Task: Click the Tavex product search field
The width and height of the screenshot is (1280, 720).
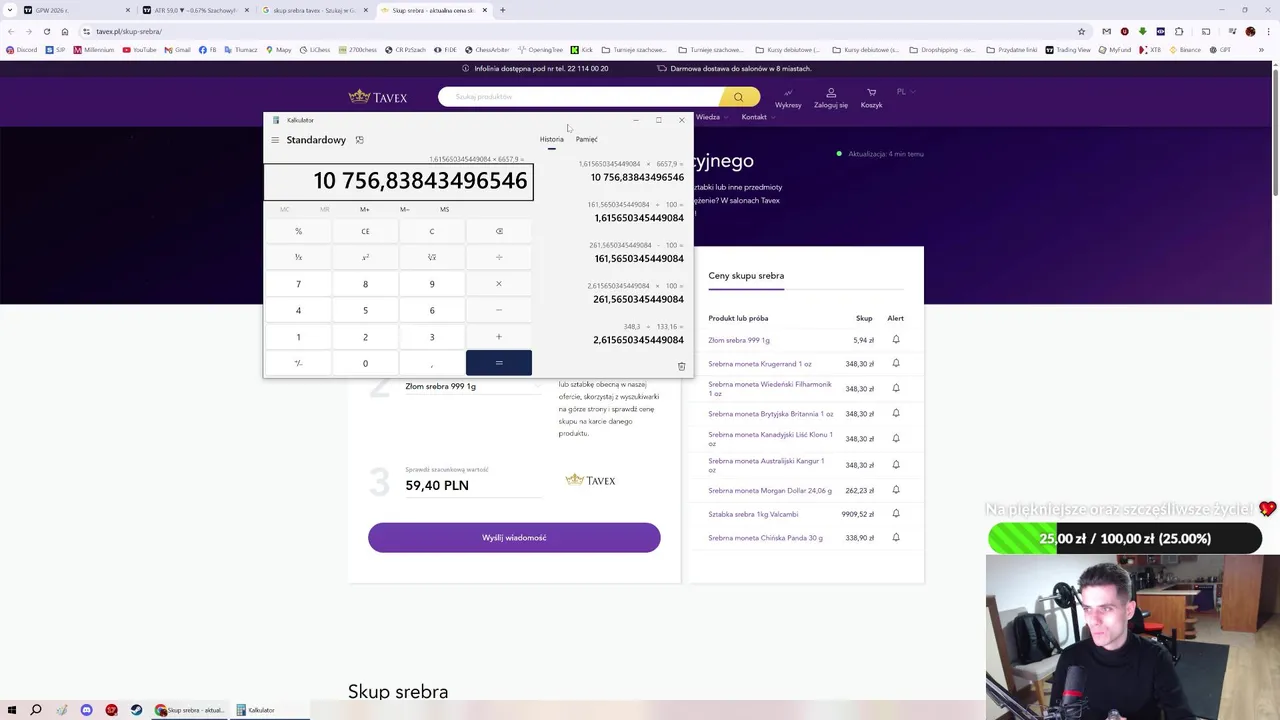Action: 580,97
